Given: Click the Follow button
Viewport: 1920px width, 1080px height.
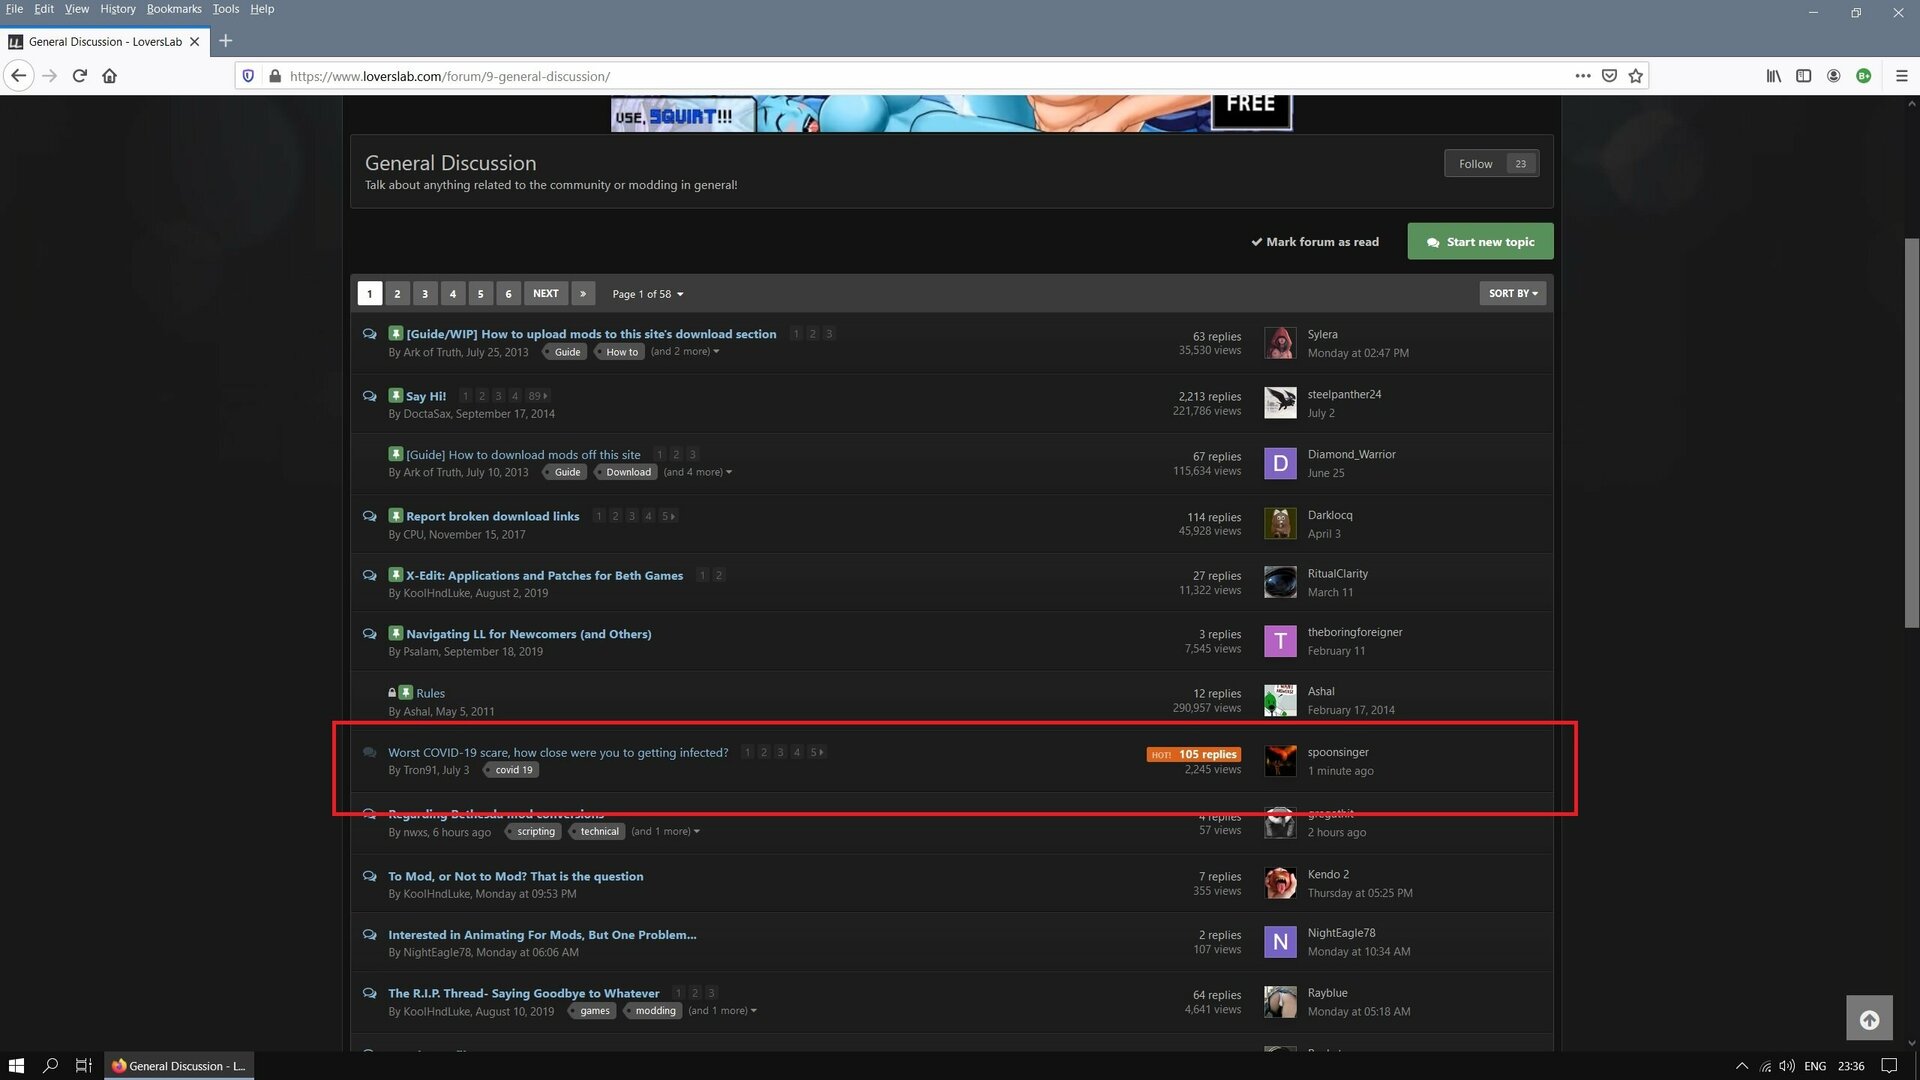Looking at the screenshot, I should pyautogui.click(x=1491, y=164).
